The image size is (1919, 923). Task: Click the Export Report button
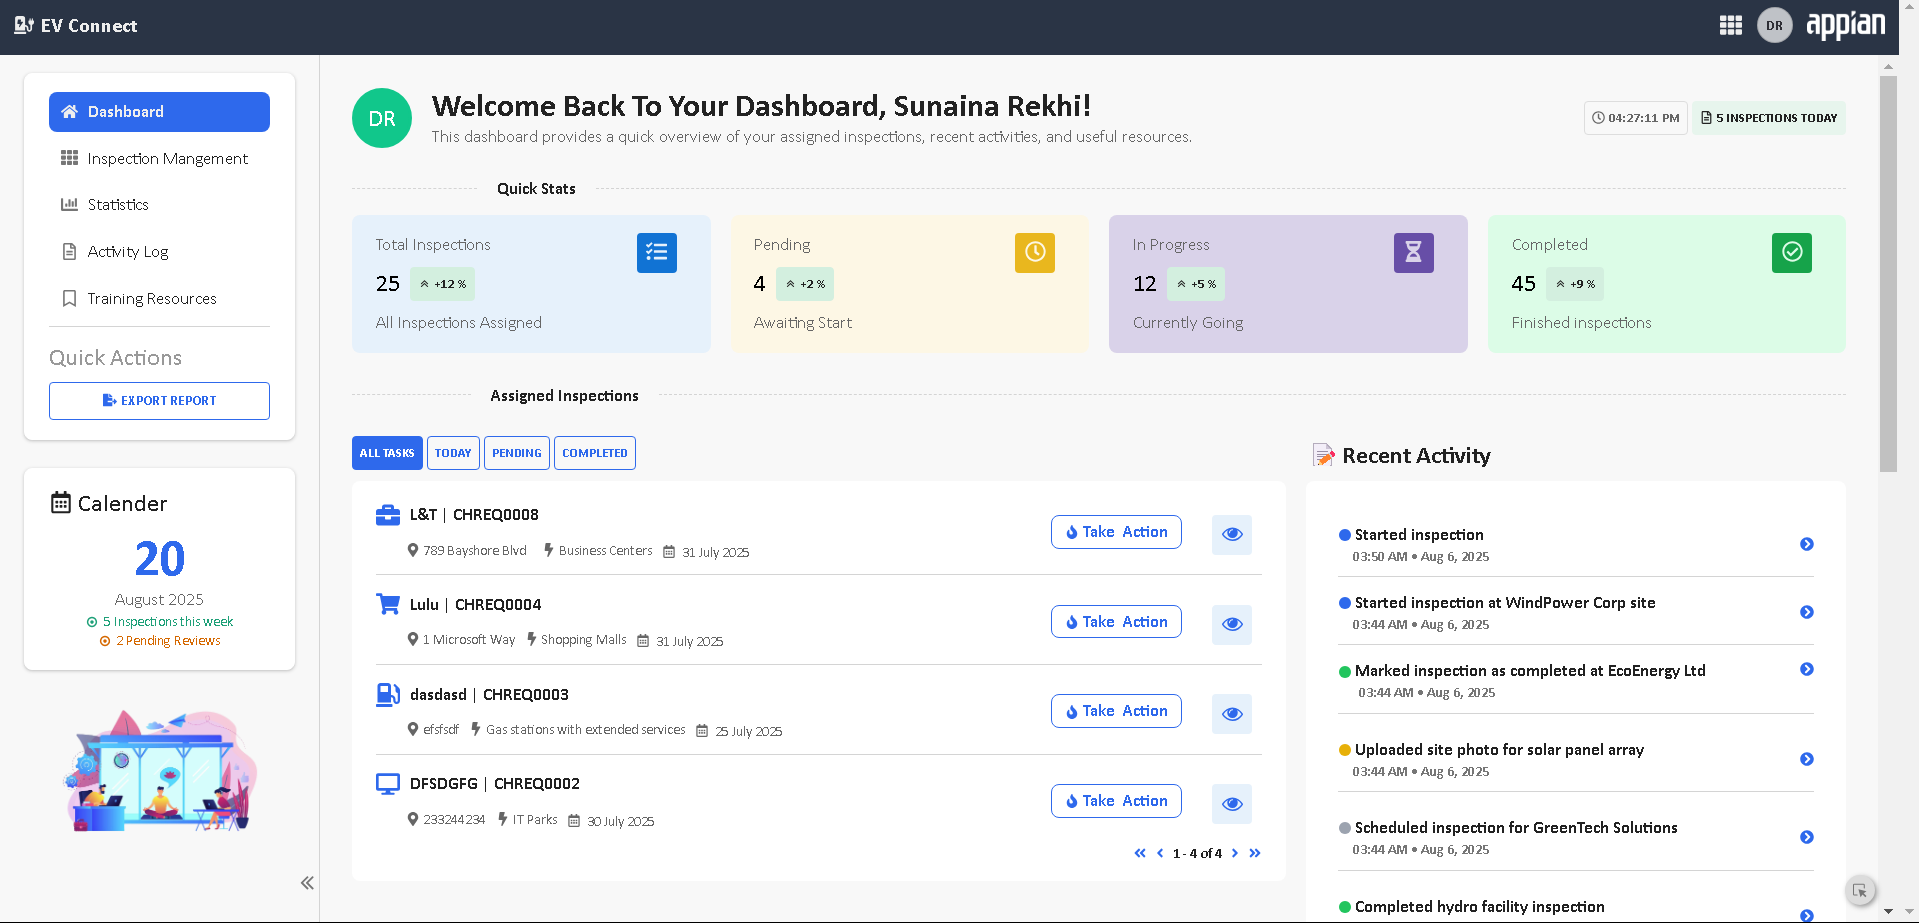click(x=159, y=401)
